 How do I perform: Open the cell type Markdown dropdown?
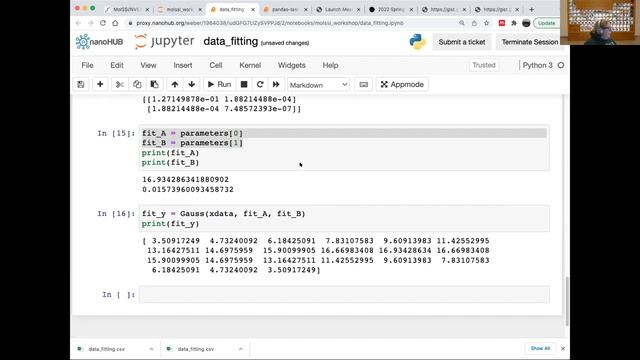coord(318,85)
